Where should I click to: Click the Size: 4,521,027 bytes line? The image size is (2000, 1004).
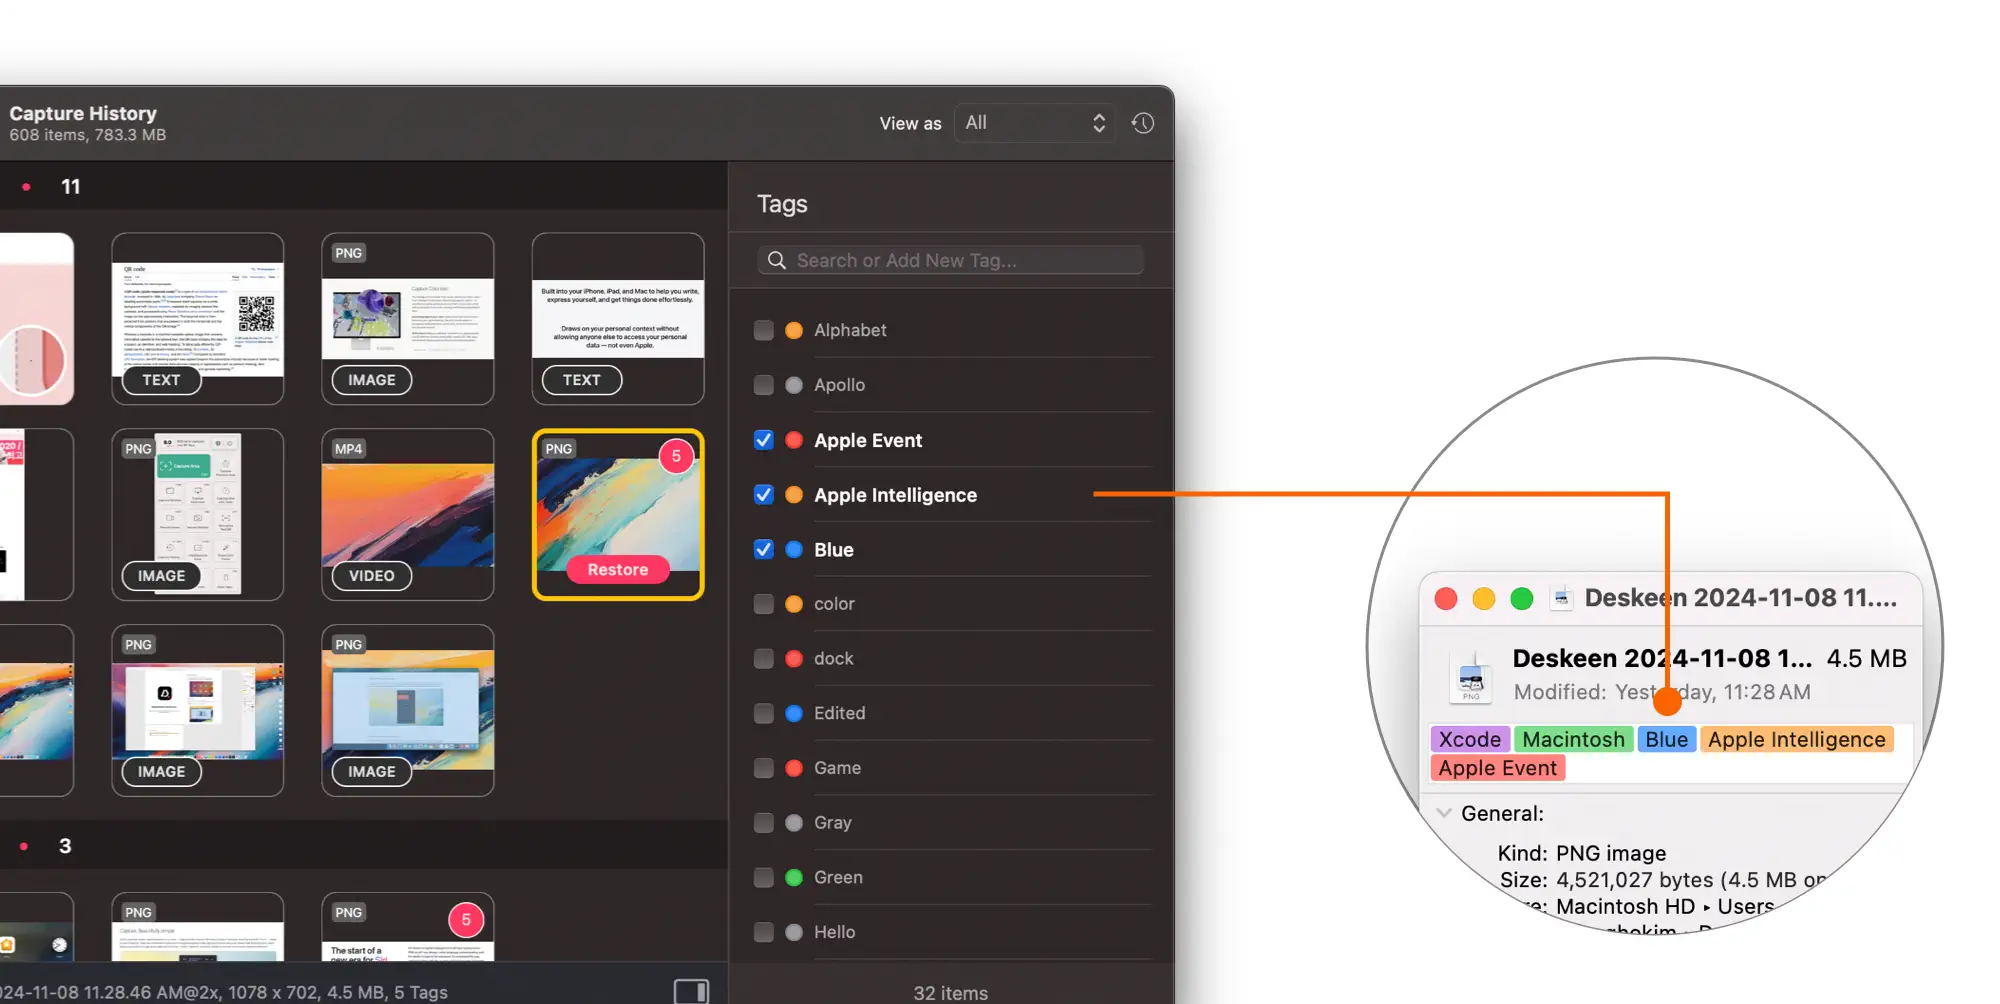tap(1662, 880)
